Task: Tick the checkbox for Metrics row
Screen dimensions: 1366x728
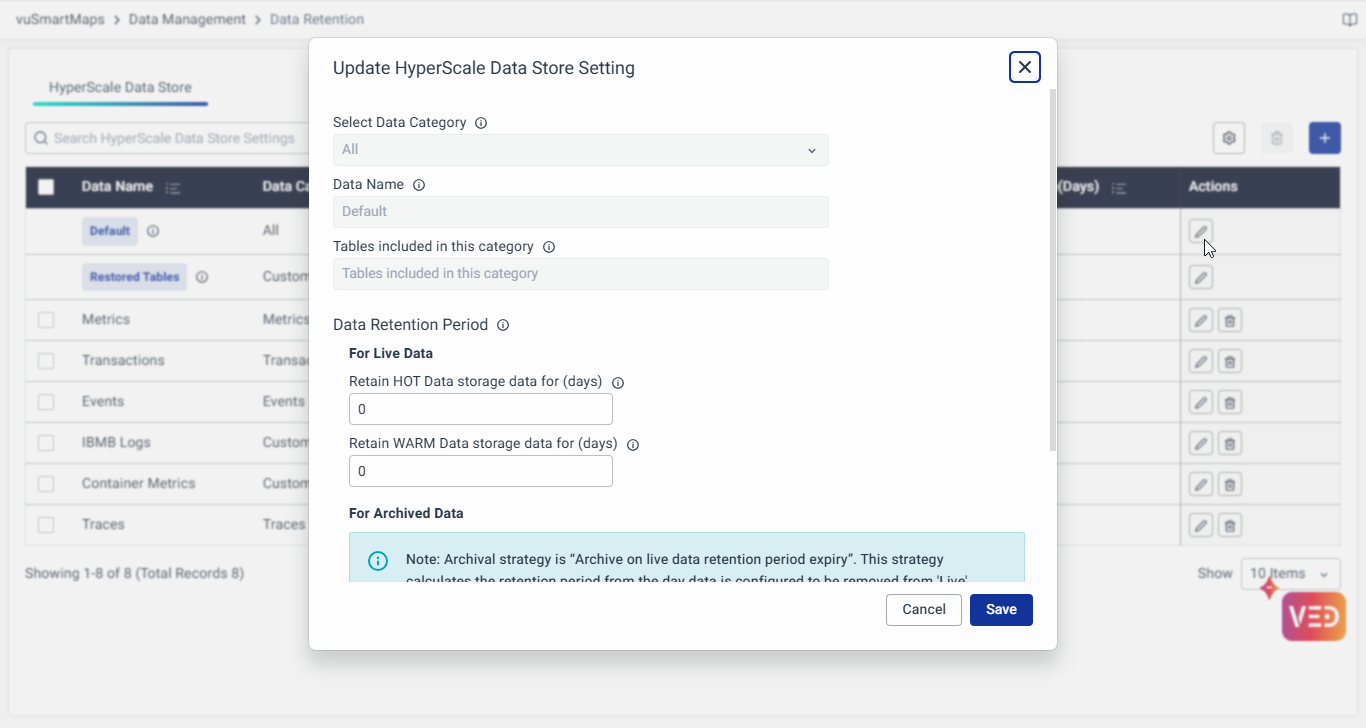Action: [x=46, y=320]
